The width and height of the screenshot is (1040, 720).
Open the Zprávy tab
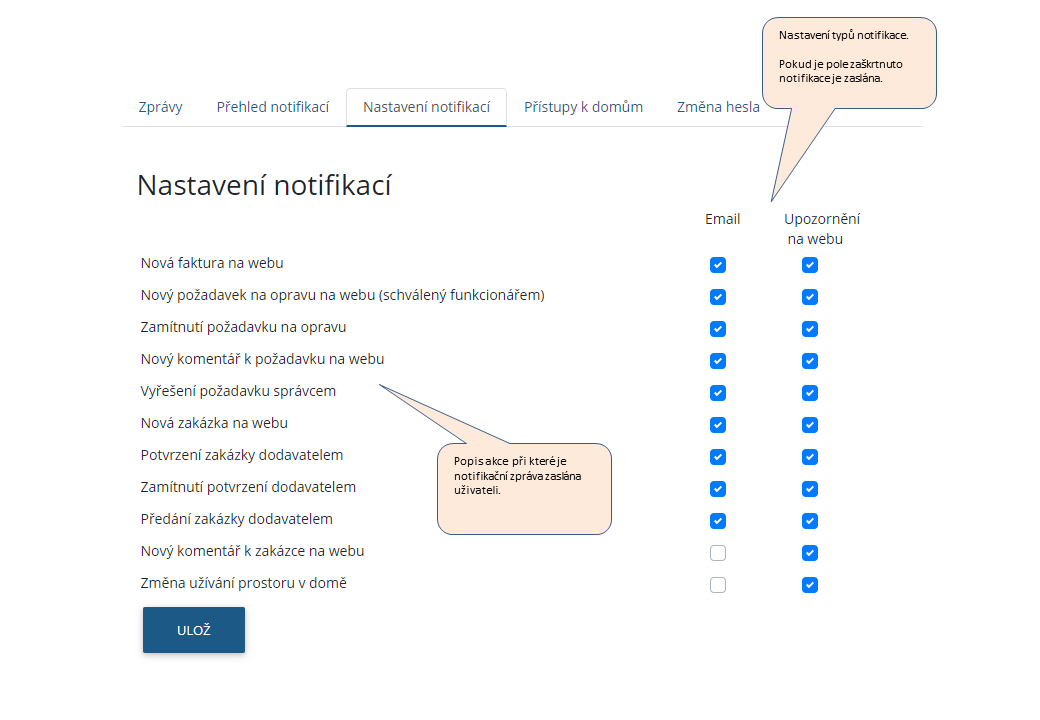(160, 107)
